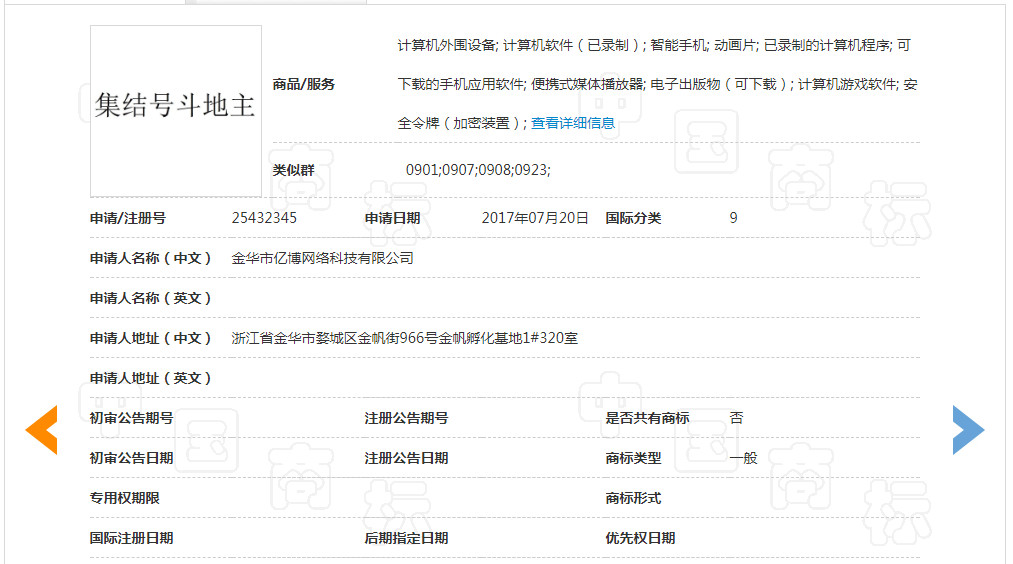Viewport: 1013px width, 564px height.
Task: Click the 商标形式 label
Action: point(633,498)
